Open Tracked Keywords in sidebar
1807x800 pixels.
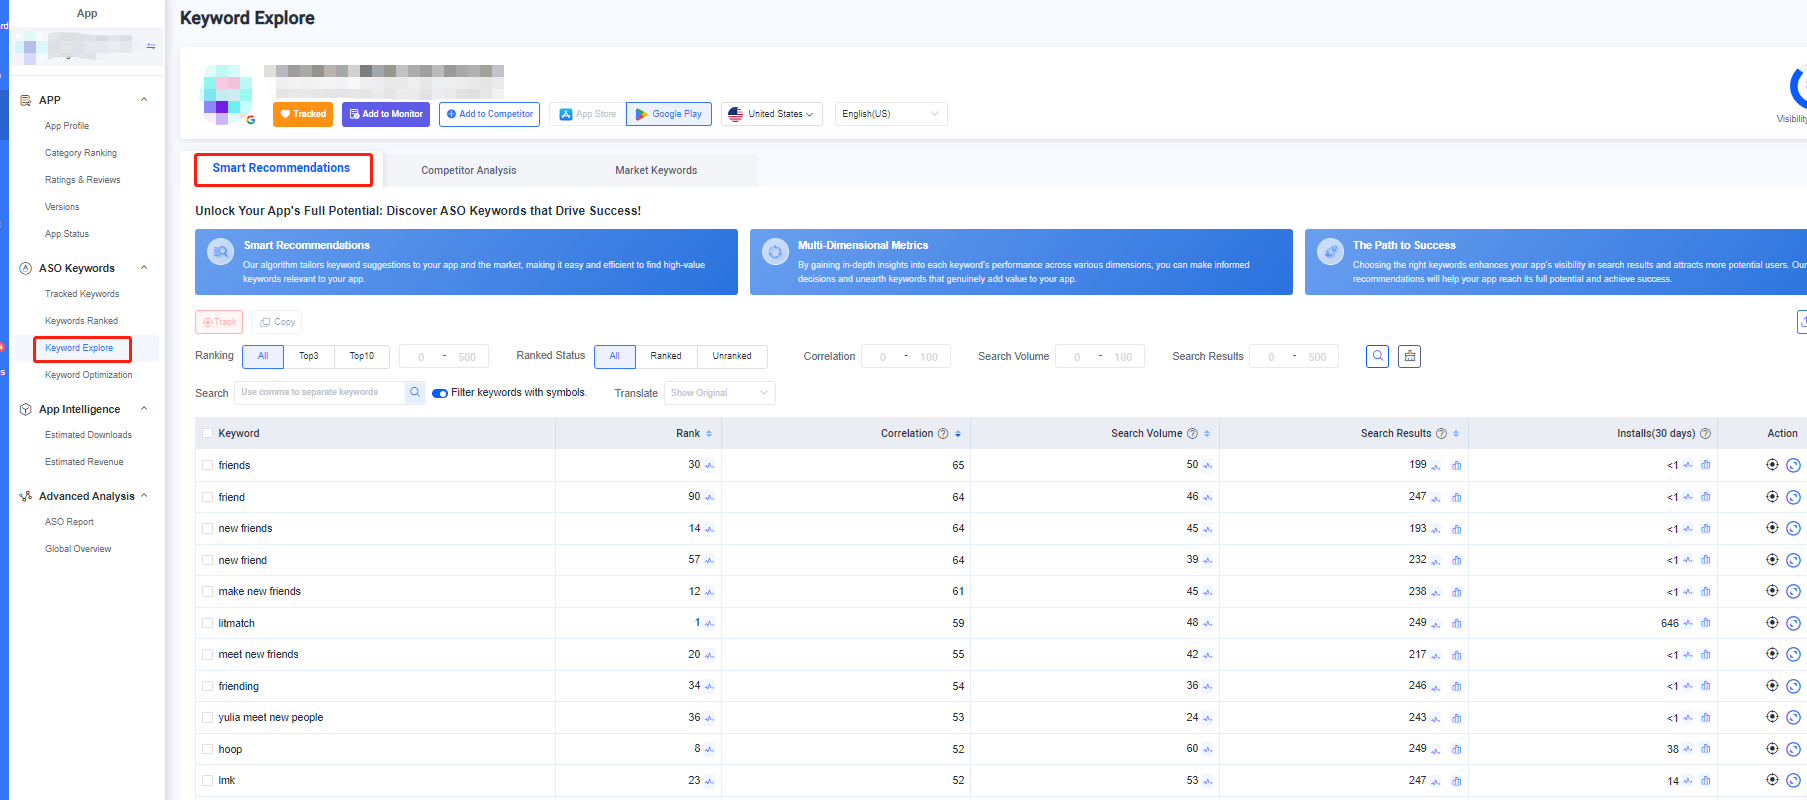[82, 294]
